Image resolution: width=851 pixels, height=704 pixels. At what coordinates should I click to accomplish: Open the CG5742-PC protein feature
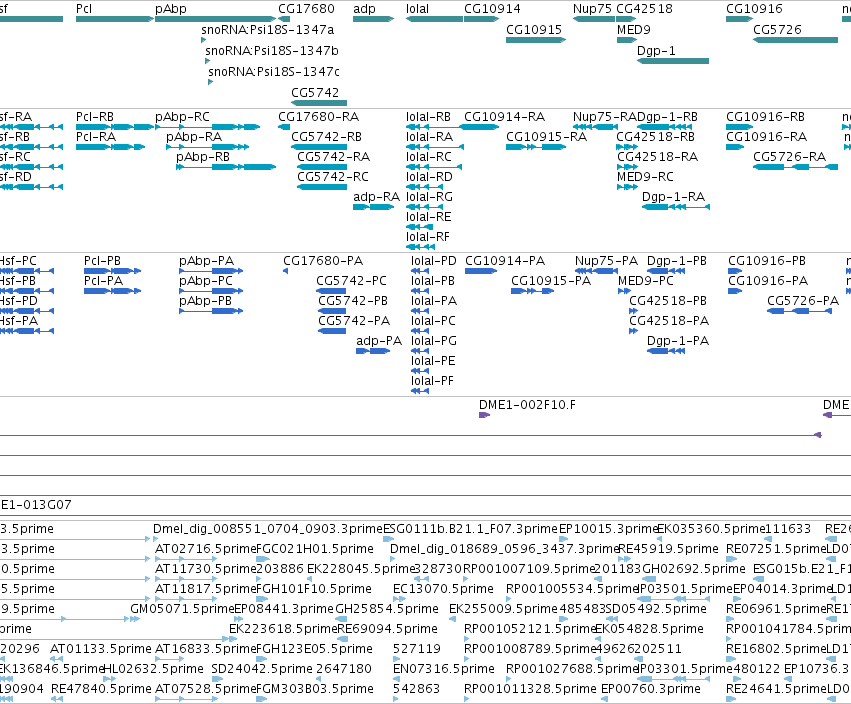click(x=331, y=291)
